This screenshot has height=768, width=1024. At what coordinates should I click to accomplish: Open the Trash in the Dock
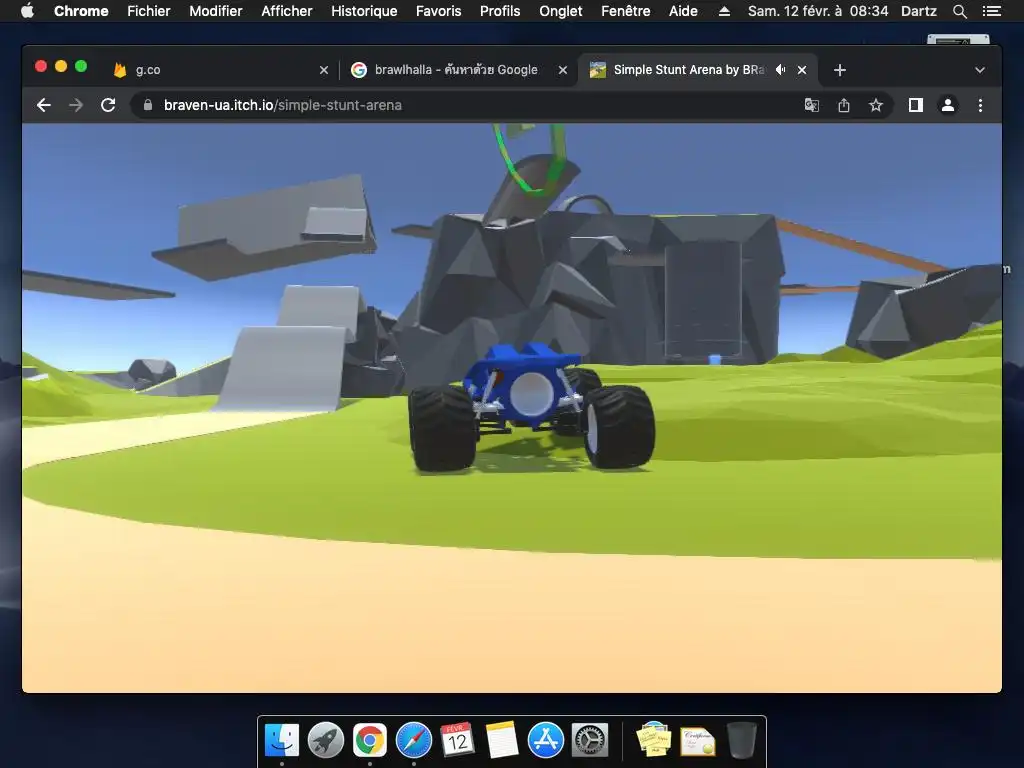coord(742,740)
